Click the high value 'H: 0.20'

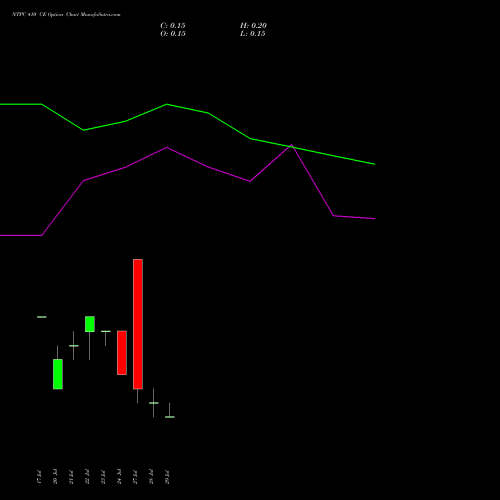[253, 26]
